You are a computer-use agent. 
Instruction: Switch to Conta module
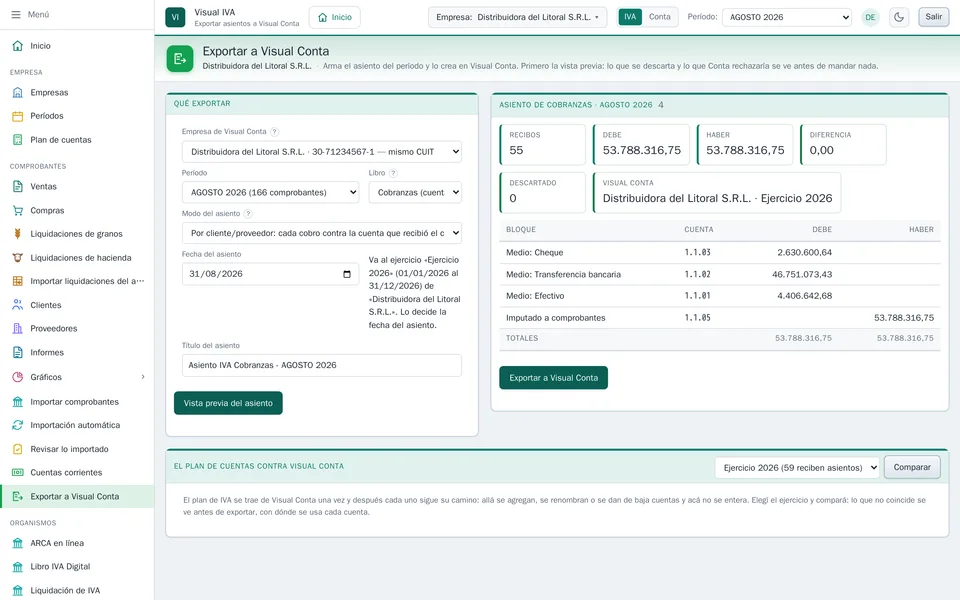(x=659, y=17)
